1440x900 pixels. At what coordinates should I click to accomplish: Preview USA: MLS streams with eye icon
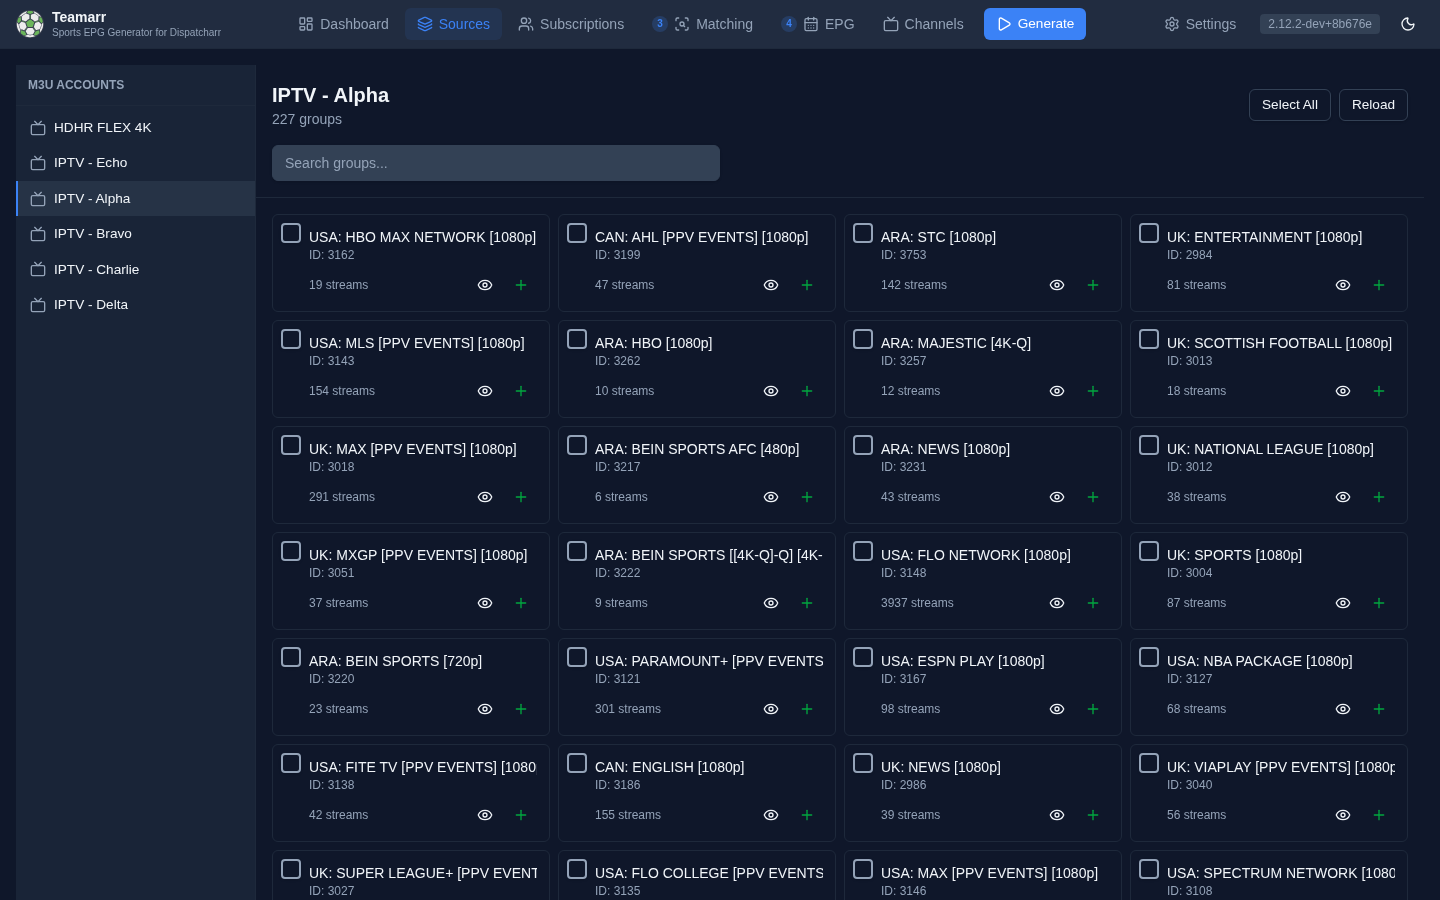(485, 391)
